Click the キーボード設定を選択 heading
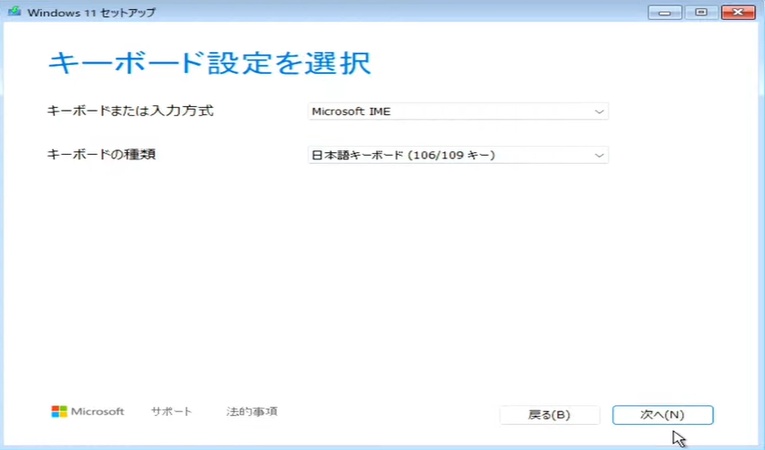This screenshot has width=765, height=450. click(x=209, y=63)
